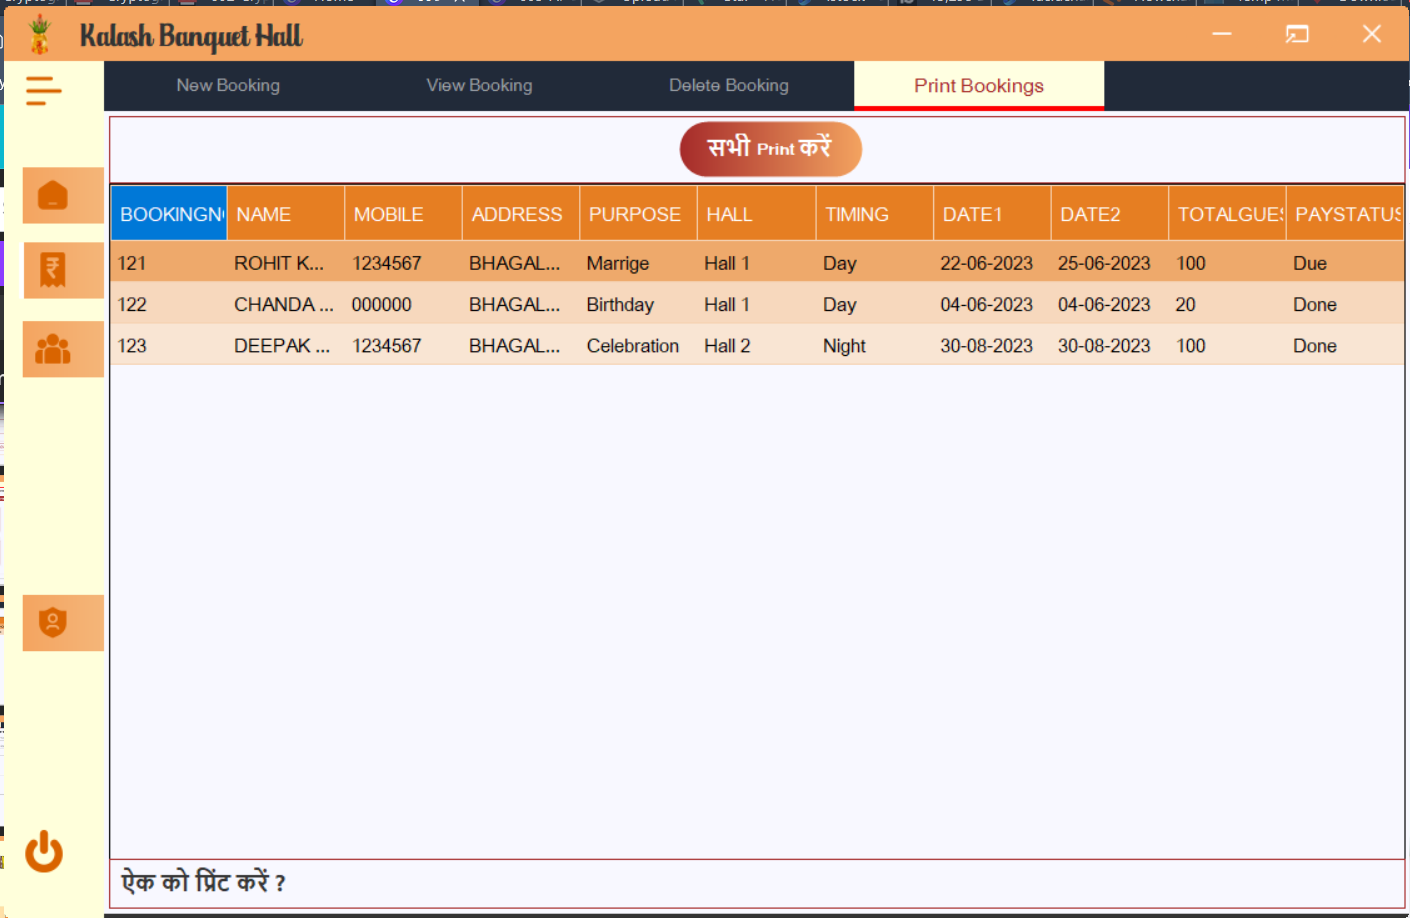Select the booking row for ROHIT K
1410x918 pixels.
(x=600, y=263)
